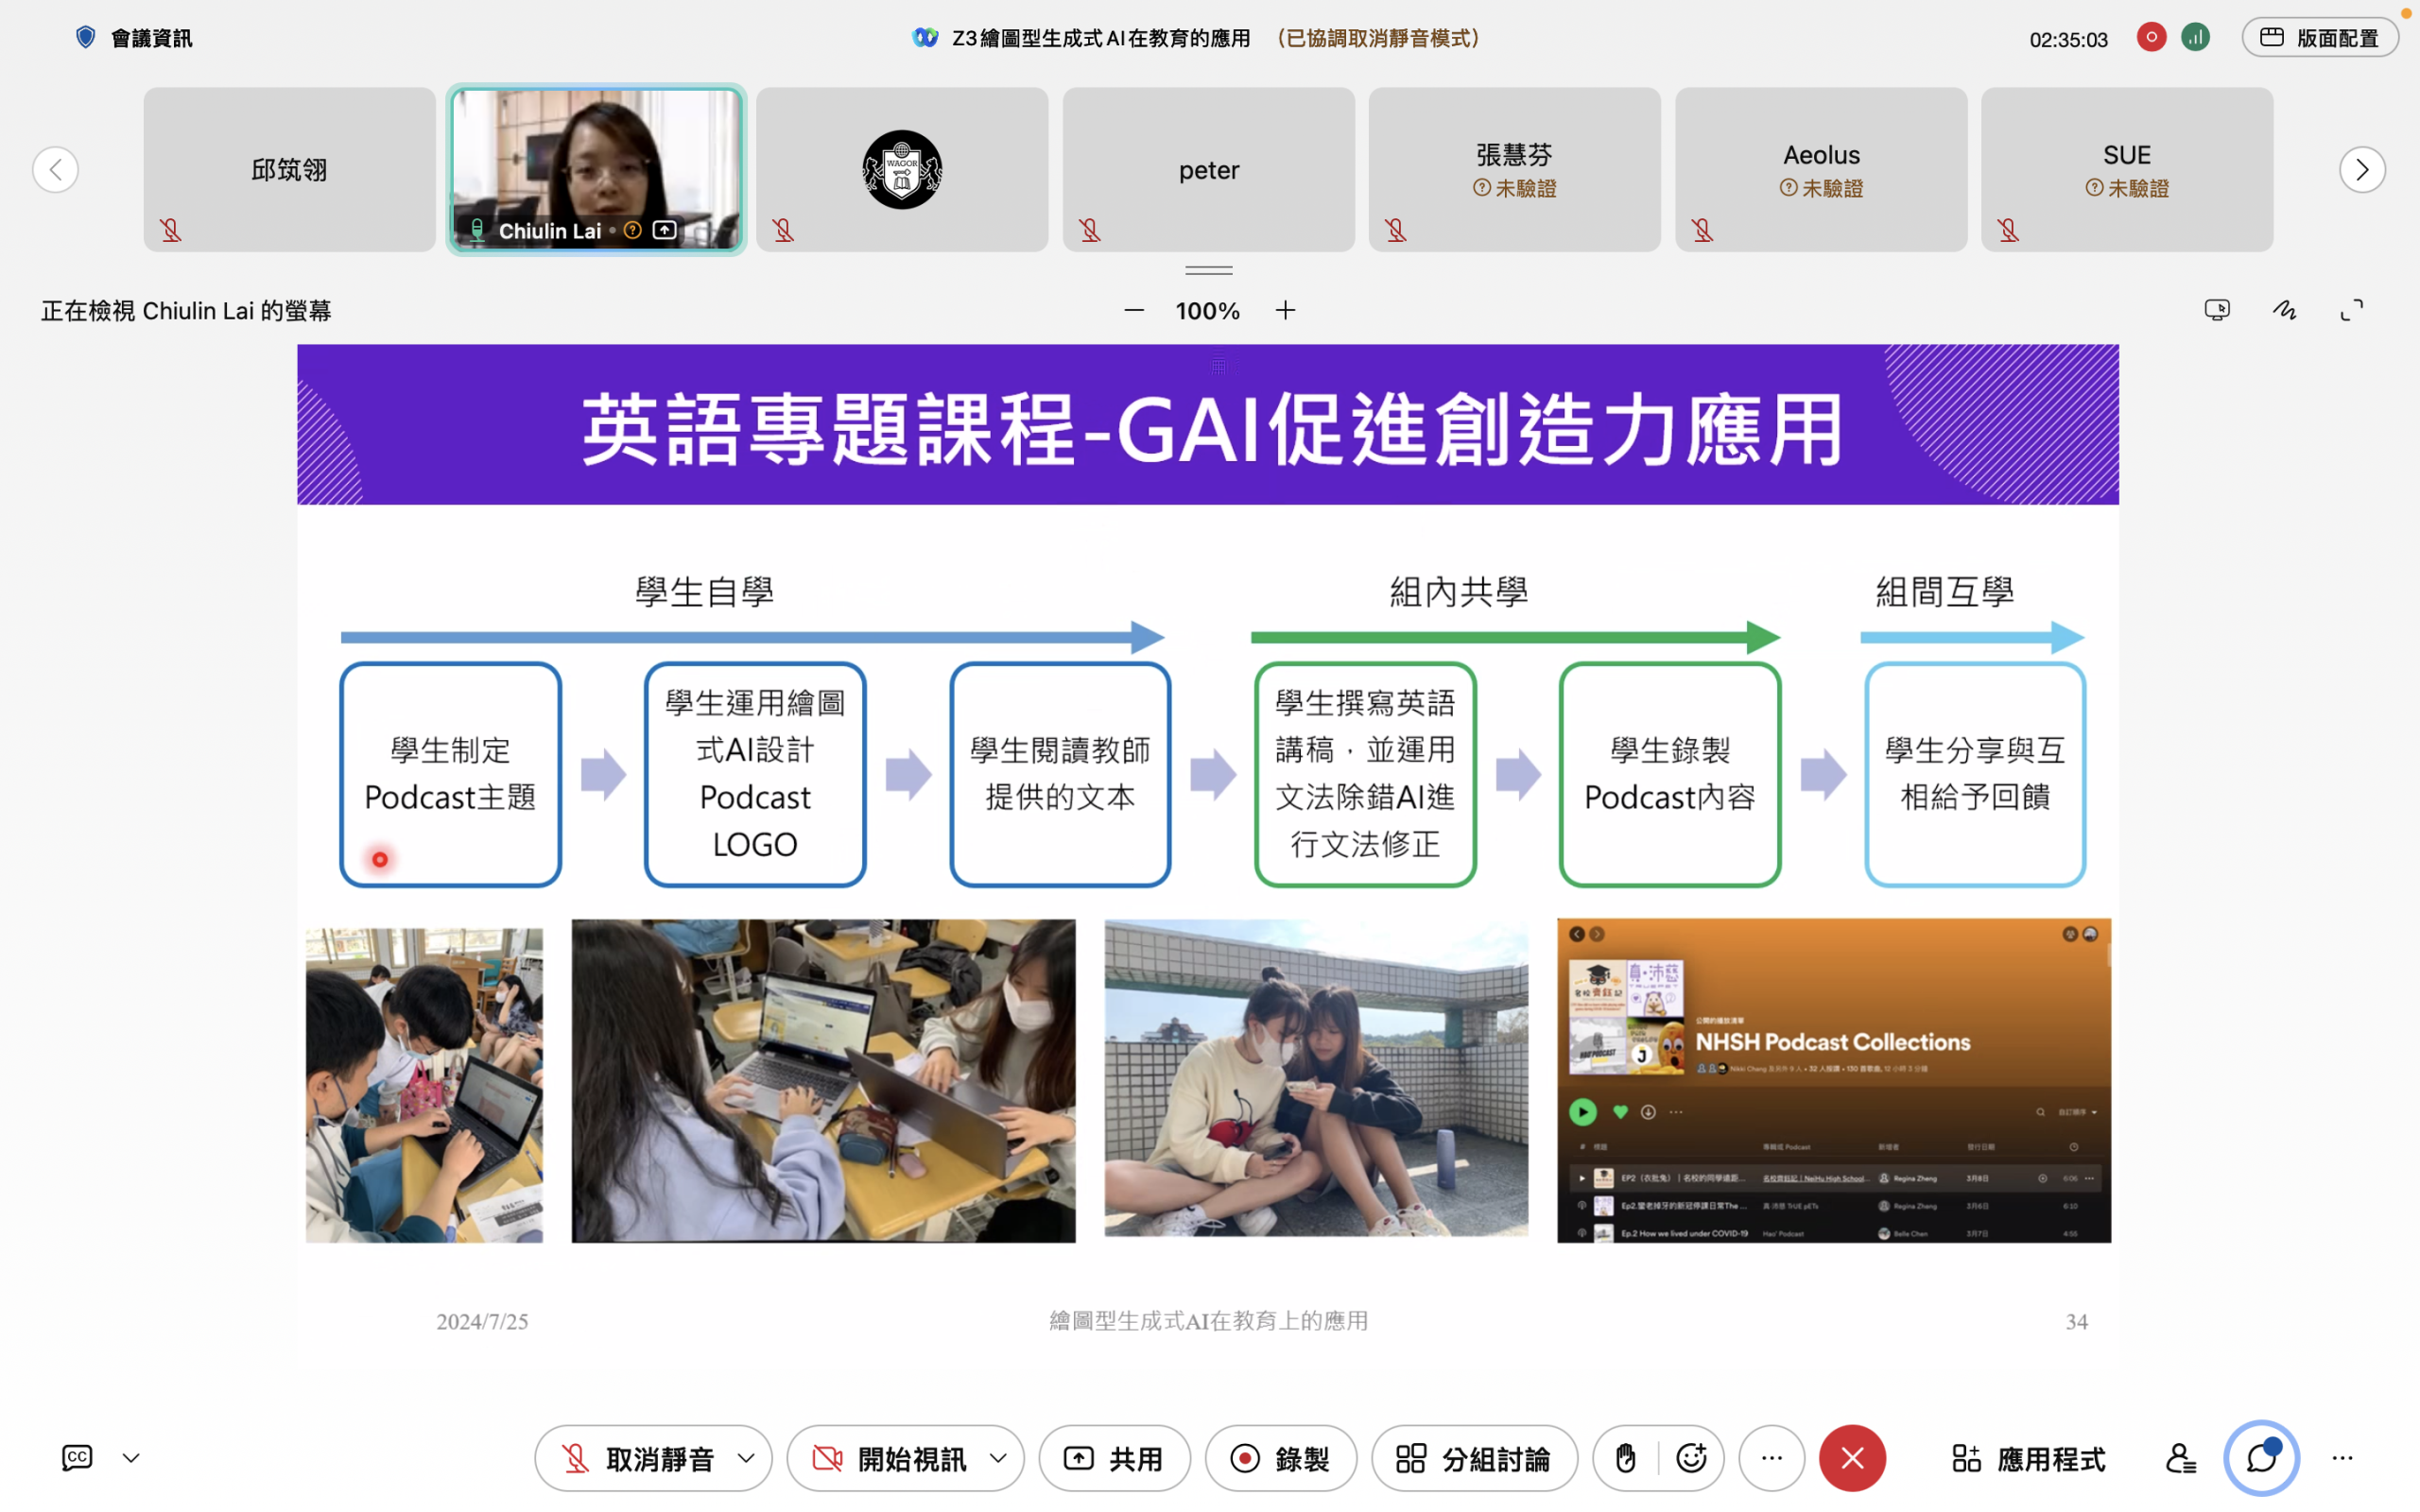Viewport: 2420px width, 1512px height.
Task: Zoom in shared screen with plus
Action: (1286, 311)
